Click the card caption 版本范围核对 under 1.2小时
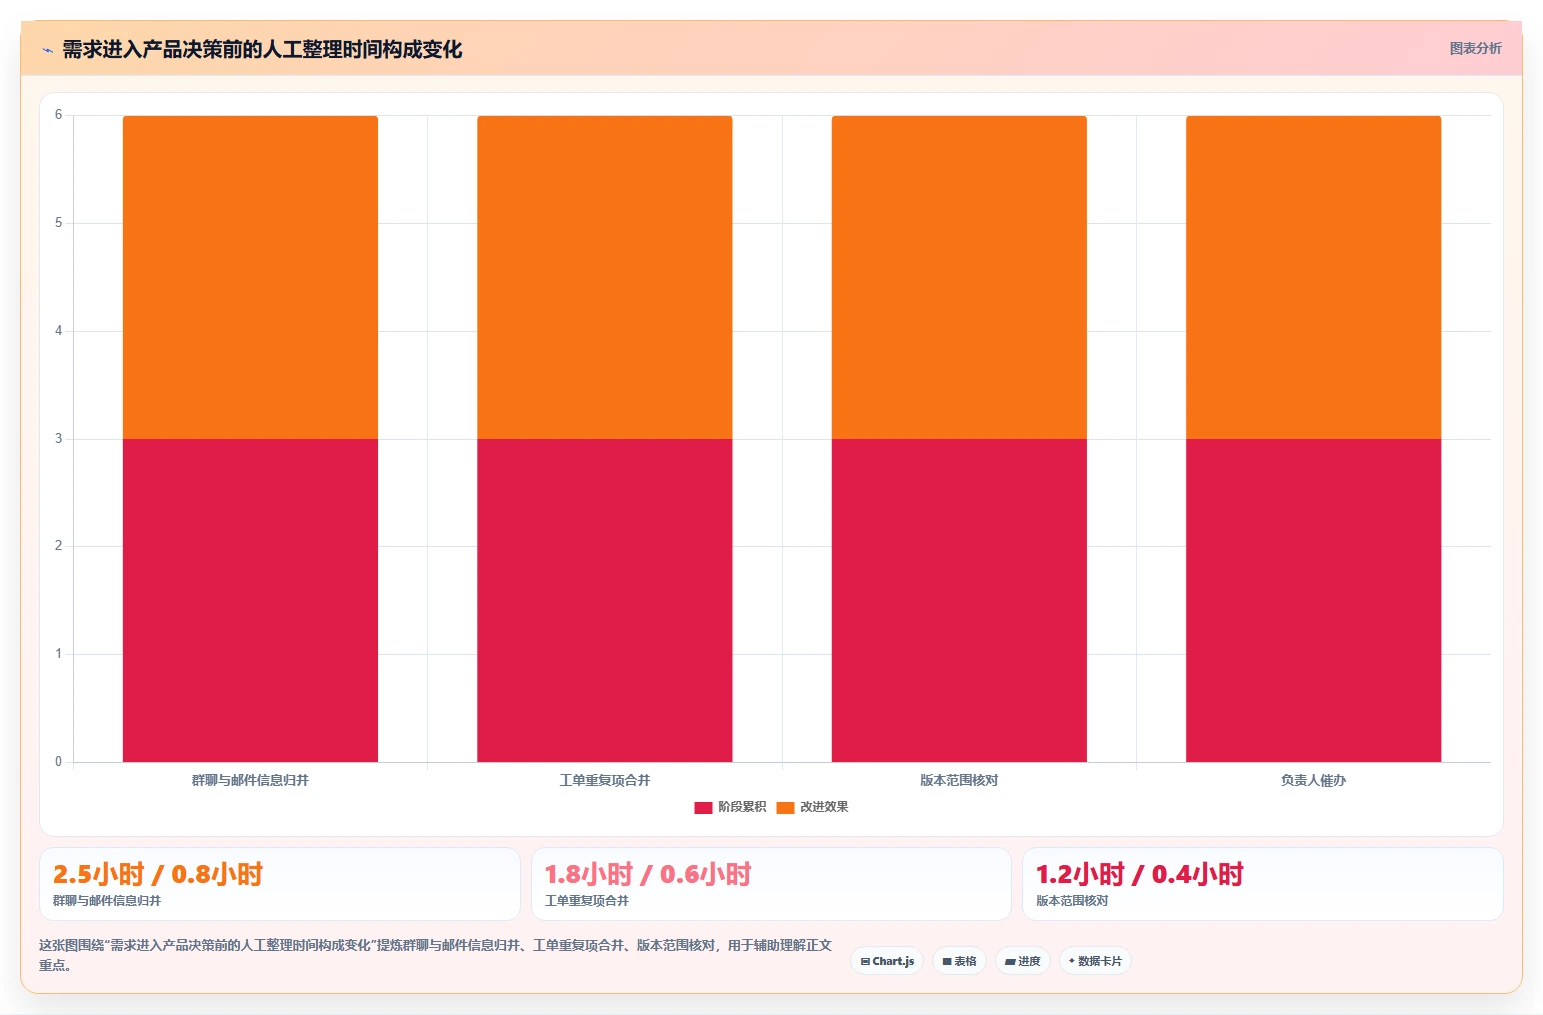This screenshot has width=1543, height=1015. click(1072, 901)
